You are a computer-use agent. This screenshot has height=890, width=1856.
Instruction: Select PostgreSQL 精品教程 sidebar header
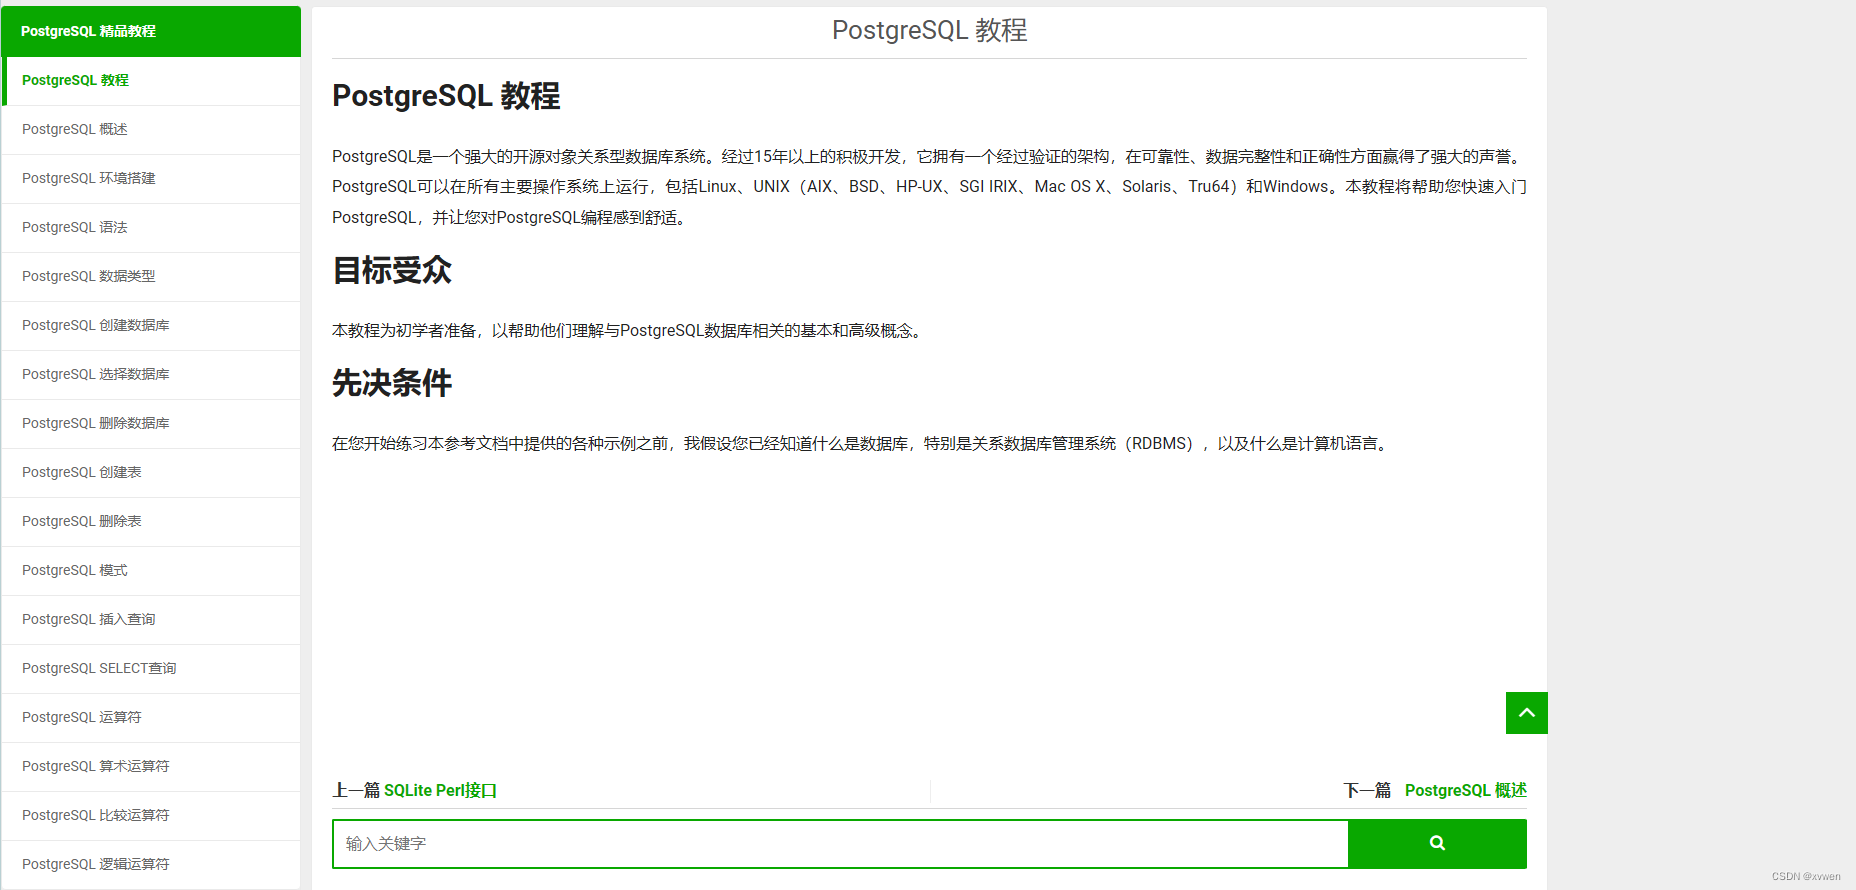pyautogui.click(x=151, y=31)
